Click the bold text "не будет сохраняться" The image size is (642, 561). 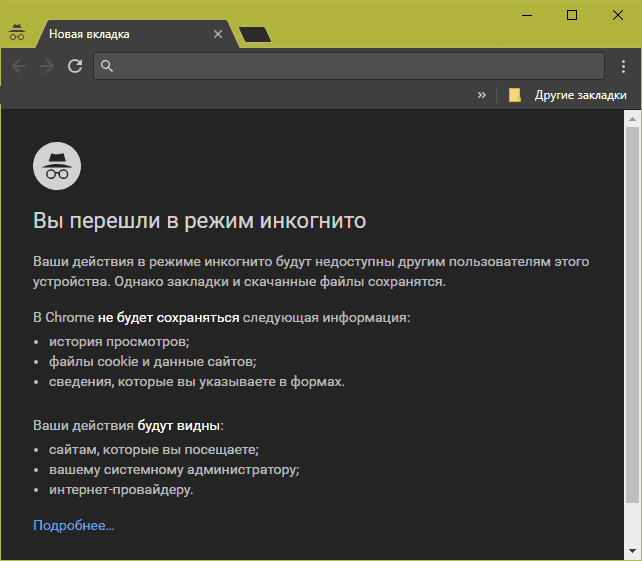tap(168, 318)
